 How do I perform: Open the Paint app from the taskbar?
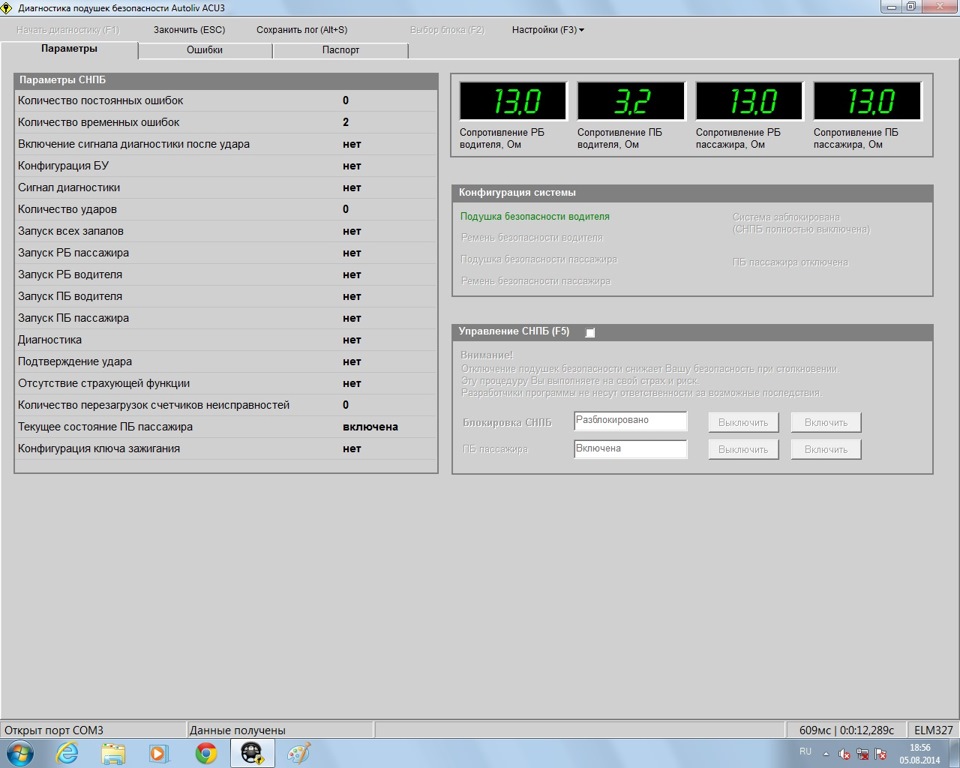pyautogui.click(x=299, y=753)
